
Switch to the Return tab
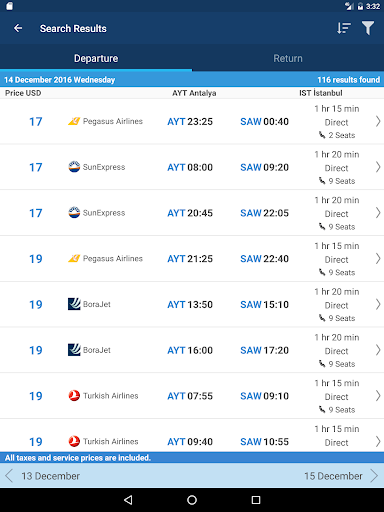(288, 58)
